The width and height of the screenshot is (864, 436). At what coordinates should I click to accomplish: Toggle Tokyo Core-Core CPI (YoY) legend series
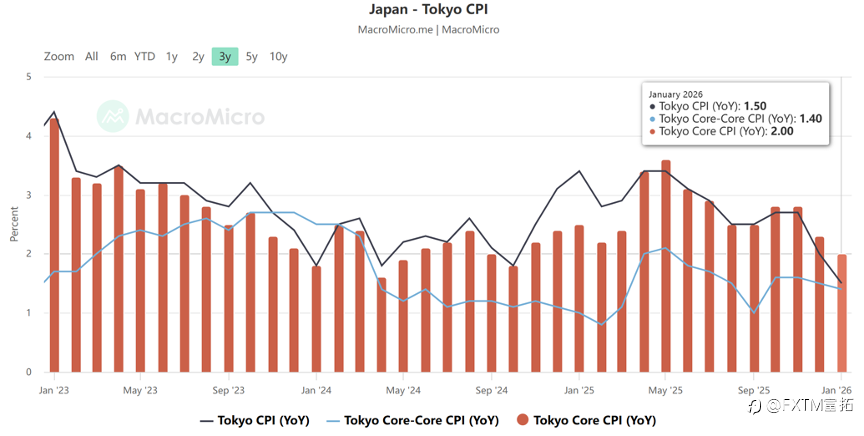421,421
